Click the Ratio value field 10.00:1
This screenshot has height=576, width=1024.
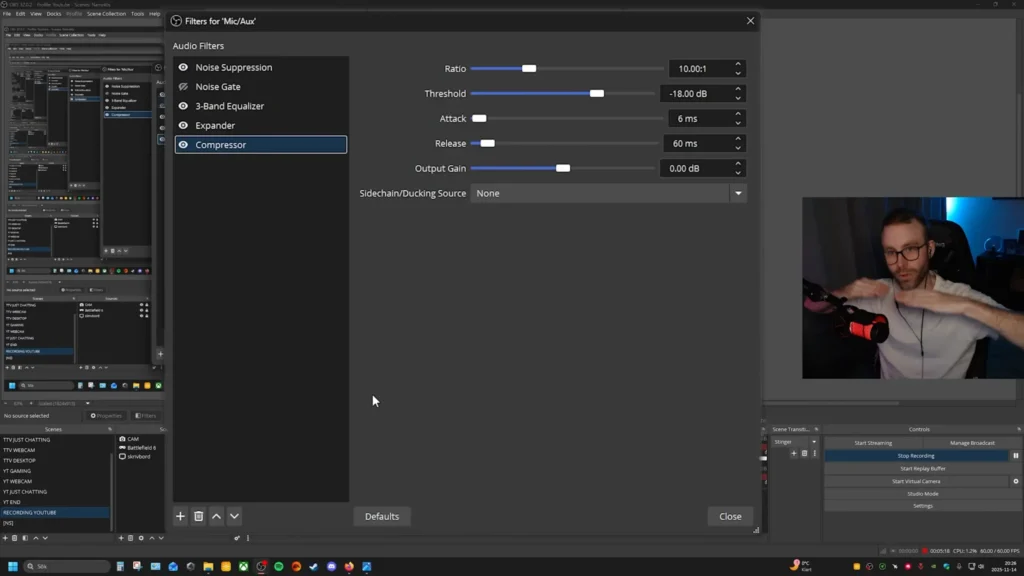pyautogui.click(x=699, y=69)
